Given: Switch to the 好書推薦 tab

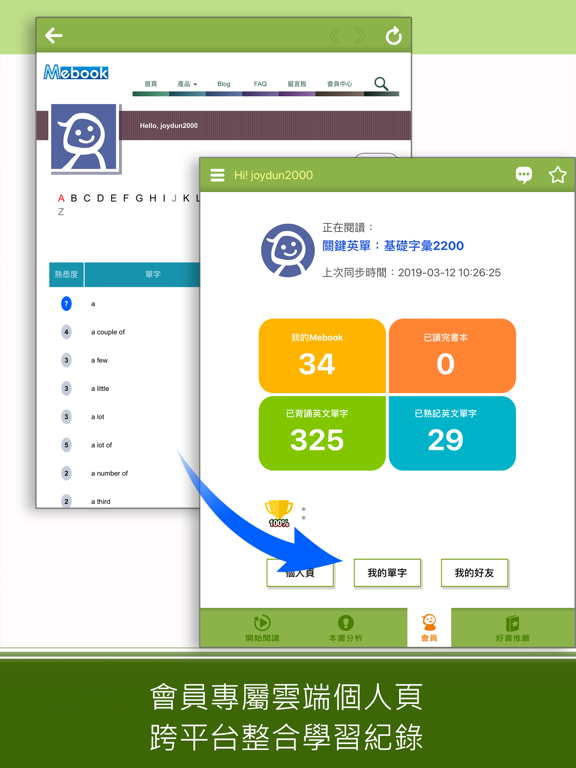Looking at the screenshot, I should point(512,628).
